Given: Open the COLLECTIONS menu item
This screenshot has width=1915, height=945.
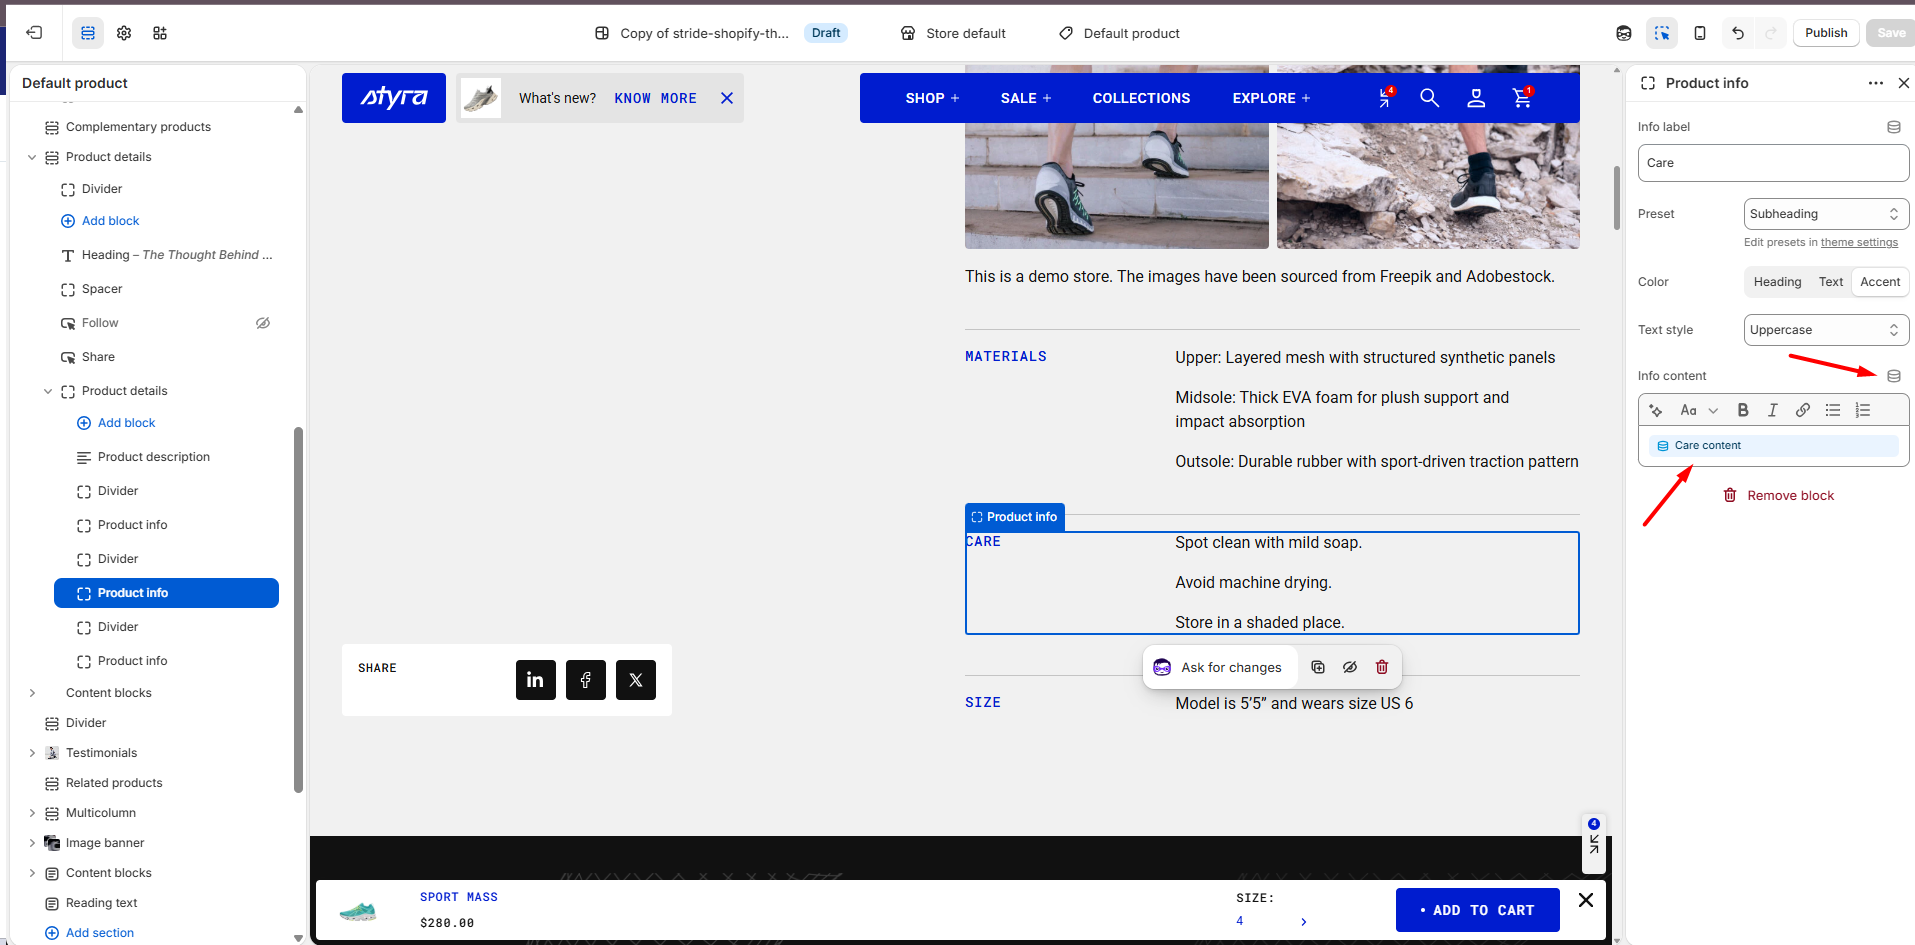Looking at the screenshot, I should click(x=1141, y=98).
